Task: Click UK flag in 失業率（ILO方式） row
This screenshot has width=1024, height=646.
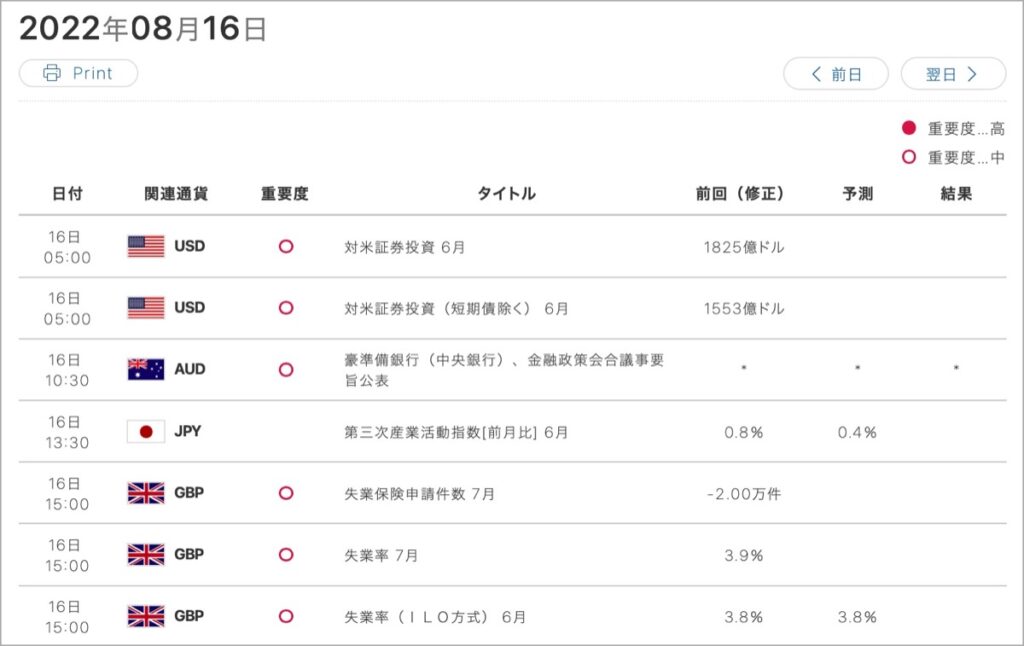Action: pyautogui.click(x=146, y=616)
